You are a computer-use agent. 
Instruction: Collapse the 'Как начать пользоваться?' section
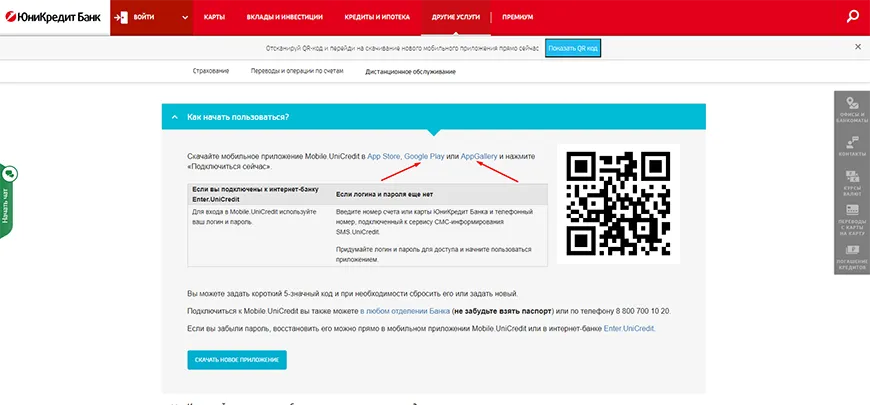click(175, 117)
